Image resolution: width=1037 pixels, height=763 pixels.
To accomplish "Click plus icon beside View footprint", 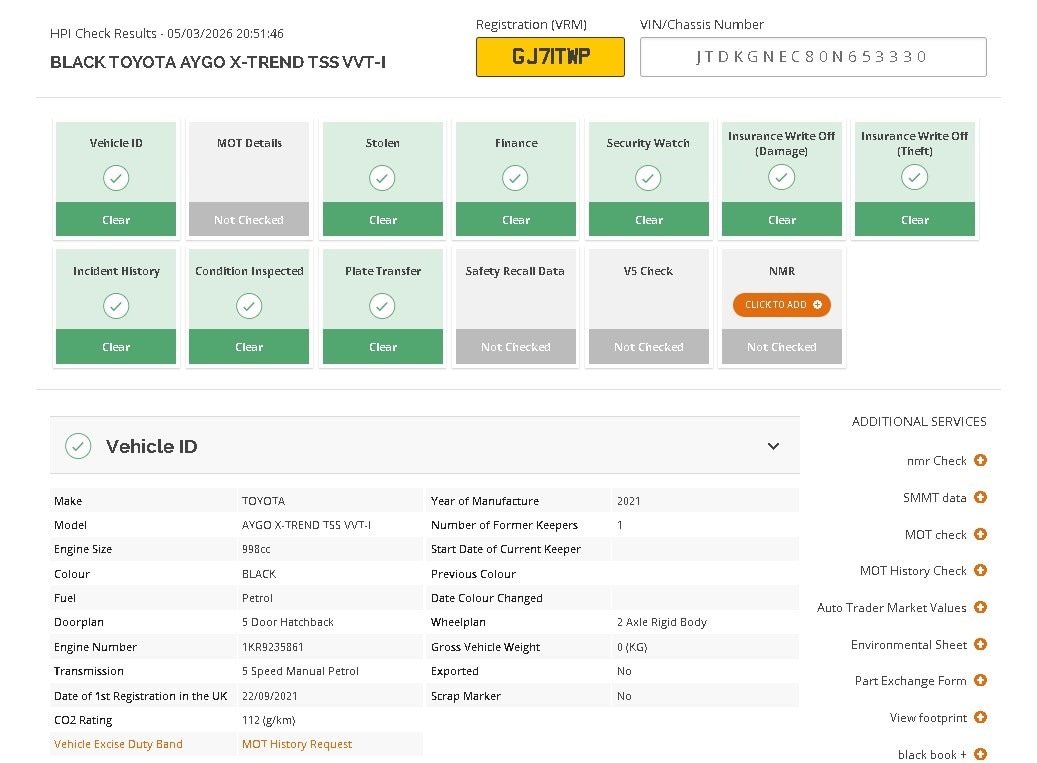I will (x=980, y=717).
